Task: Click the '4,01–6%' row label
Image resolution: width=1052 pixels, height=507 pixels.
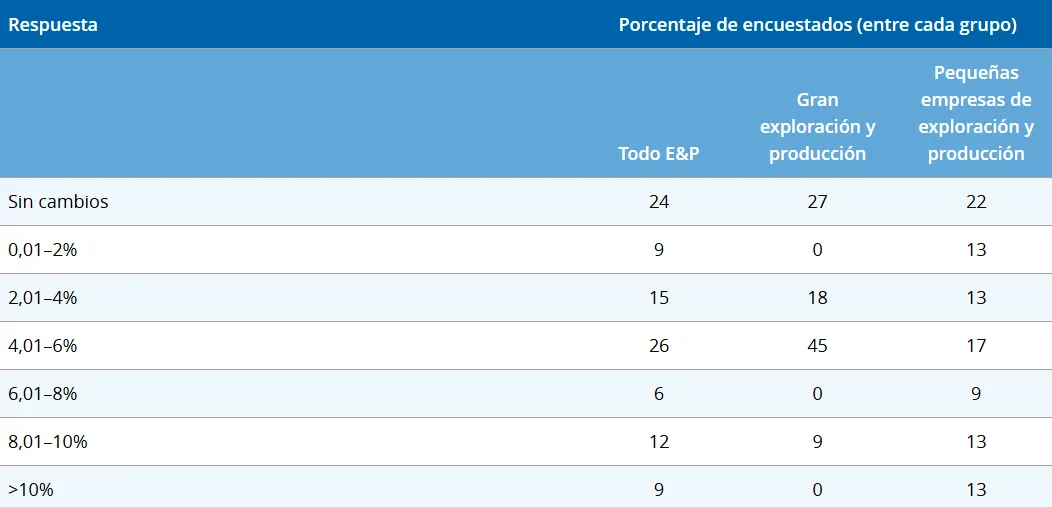Action: pyautogui.click(x=43, y=345)
